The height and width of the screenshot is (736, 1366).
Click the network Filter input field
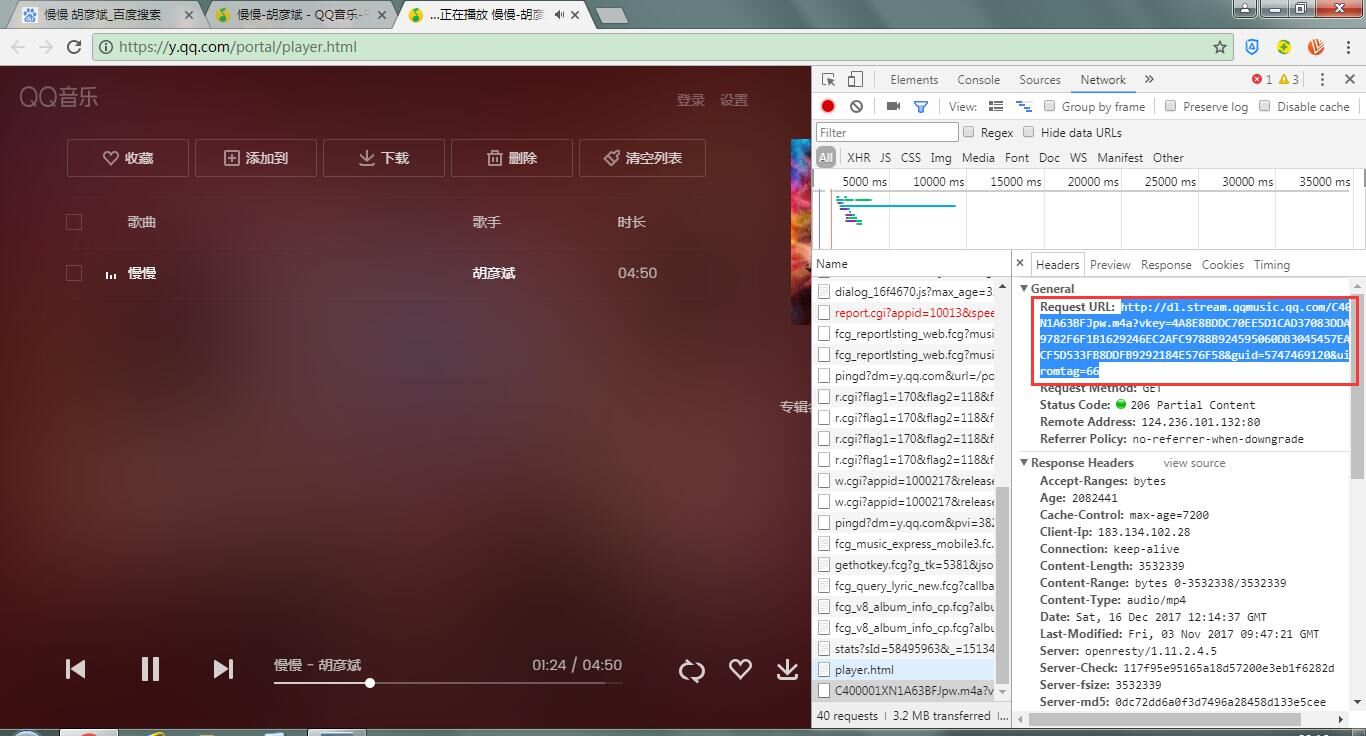(886, 131)
